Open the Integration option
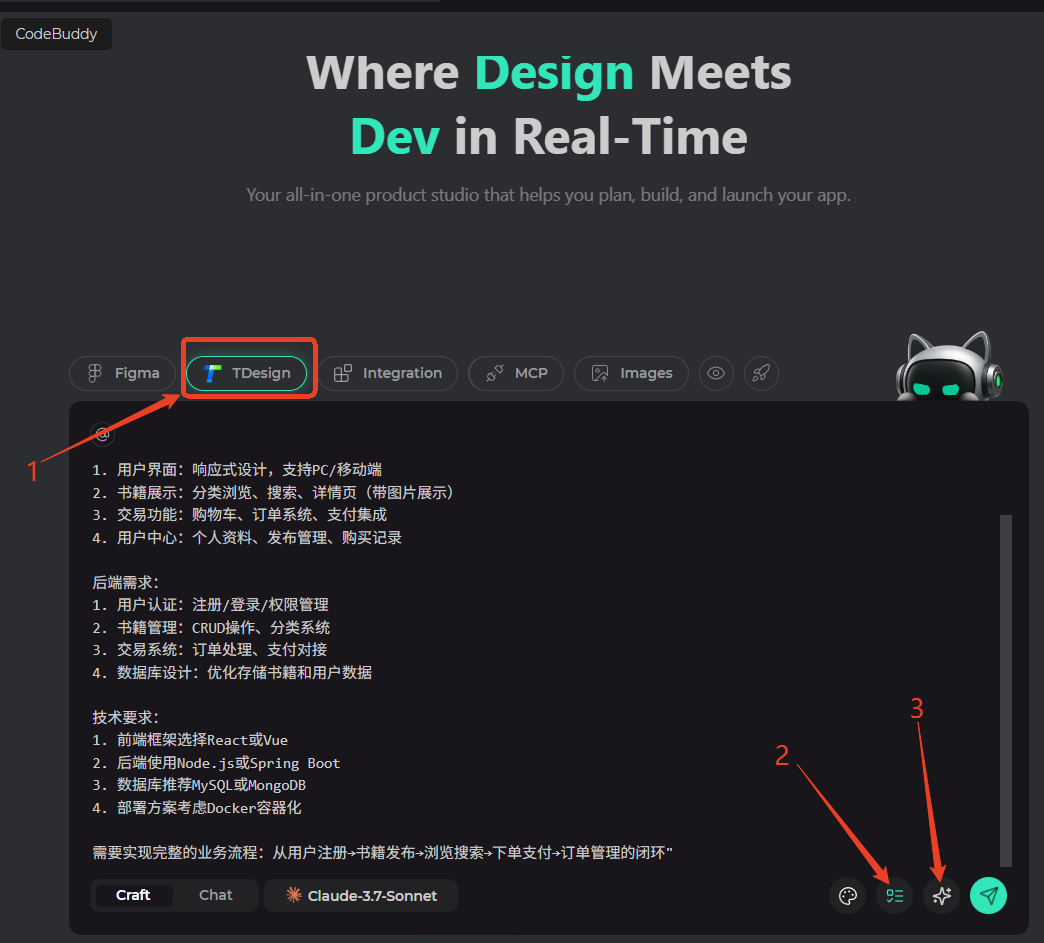 (x=388, y=373)
